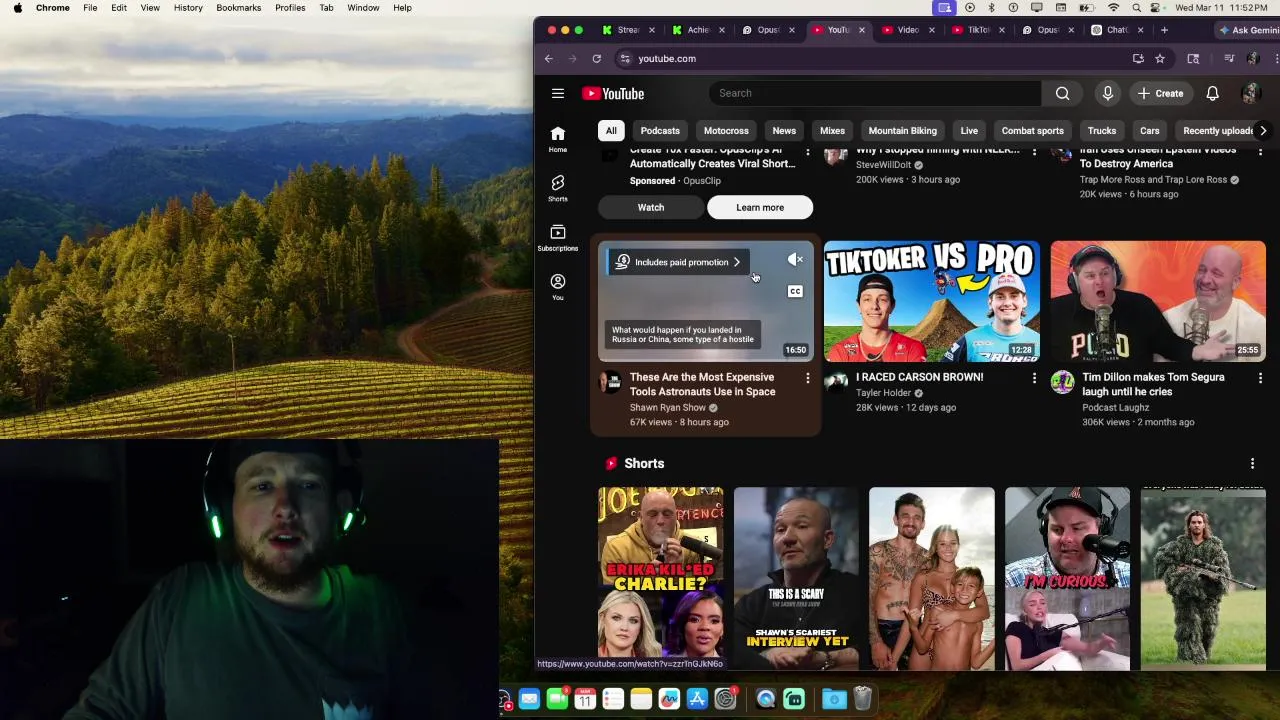Select the News filter chip
Image resolution: width=1280 pixels, height=720 pixels.
[x=784, y=131]
